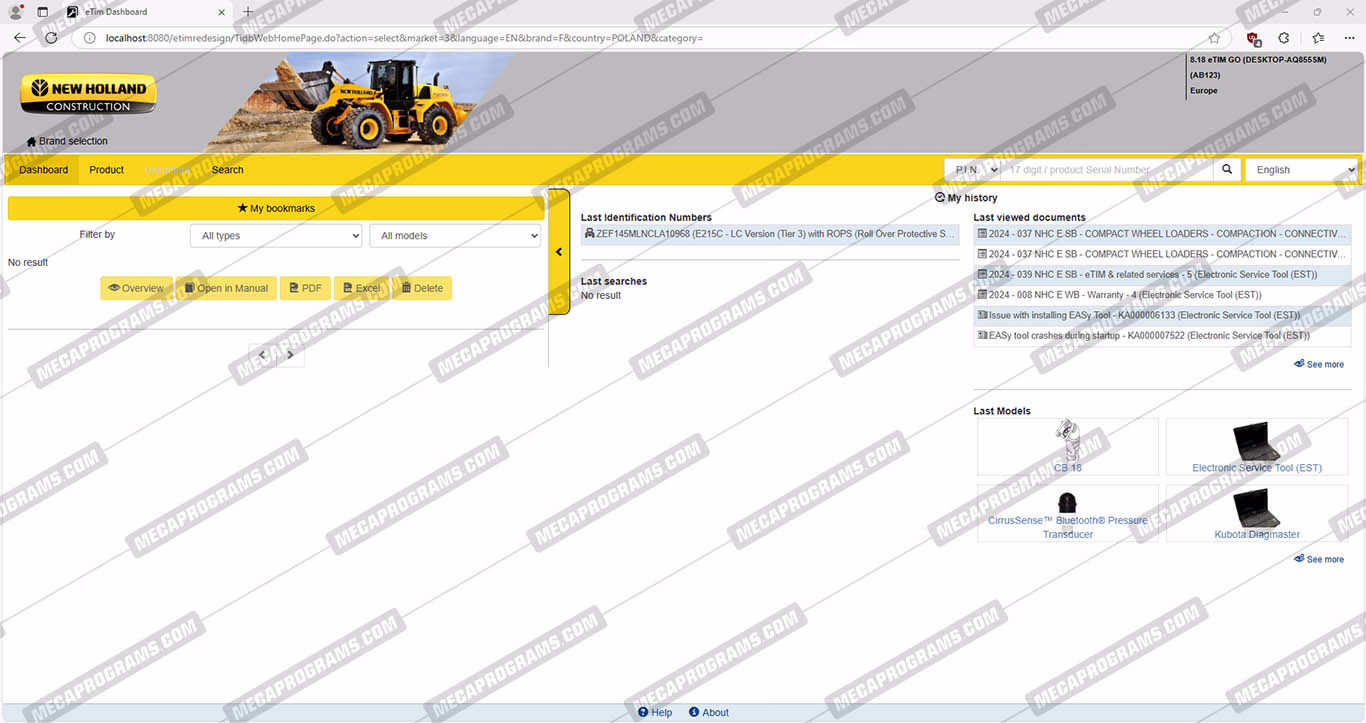Click the Delete bookmark button
Viewport: 1366px width, 723px height.
tap(422, 288)
